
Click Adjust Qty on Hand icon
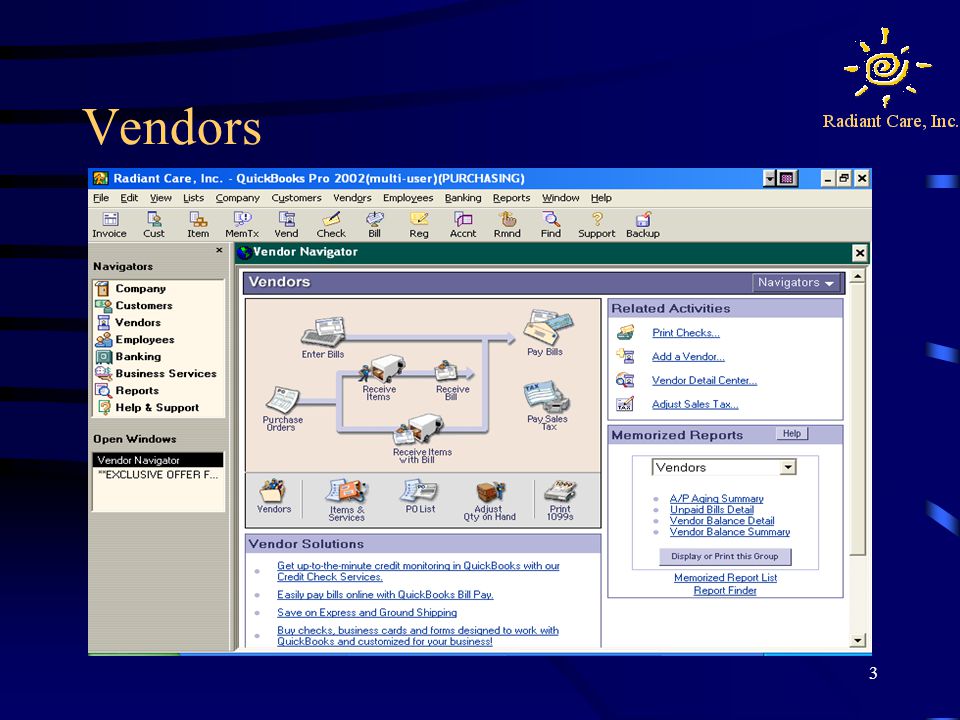pyautogui.click(x=489, y=501)
